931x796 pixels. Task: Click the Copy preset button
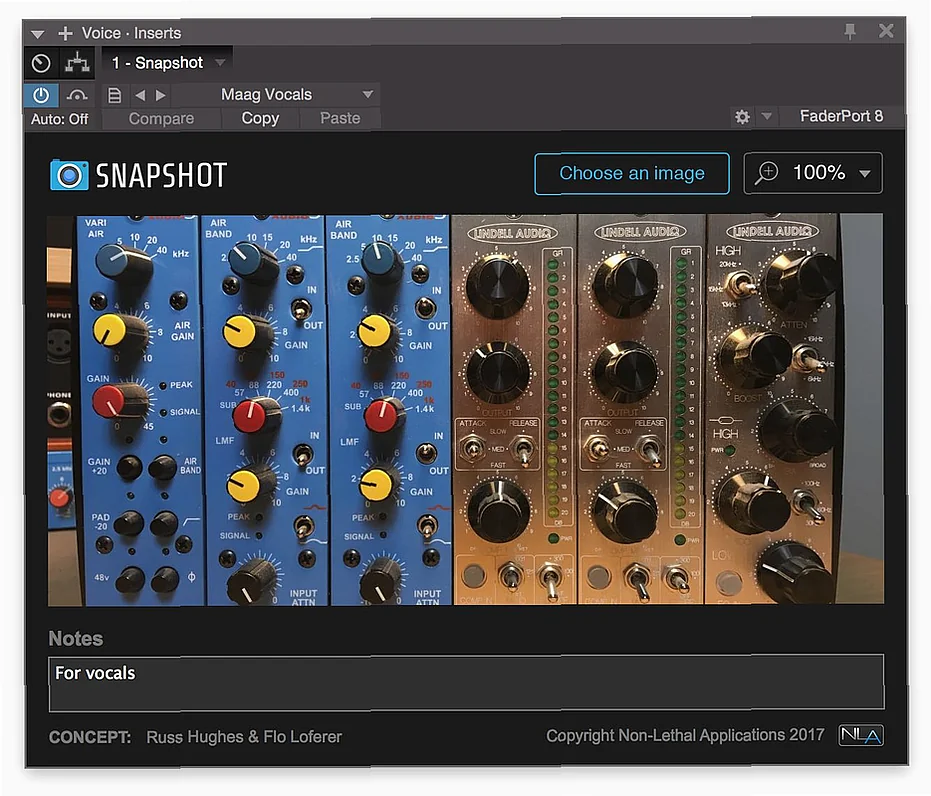pos(258,118)
